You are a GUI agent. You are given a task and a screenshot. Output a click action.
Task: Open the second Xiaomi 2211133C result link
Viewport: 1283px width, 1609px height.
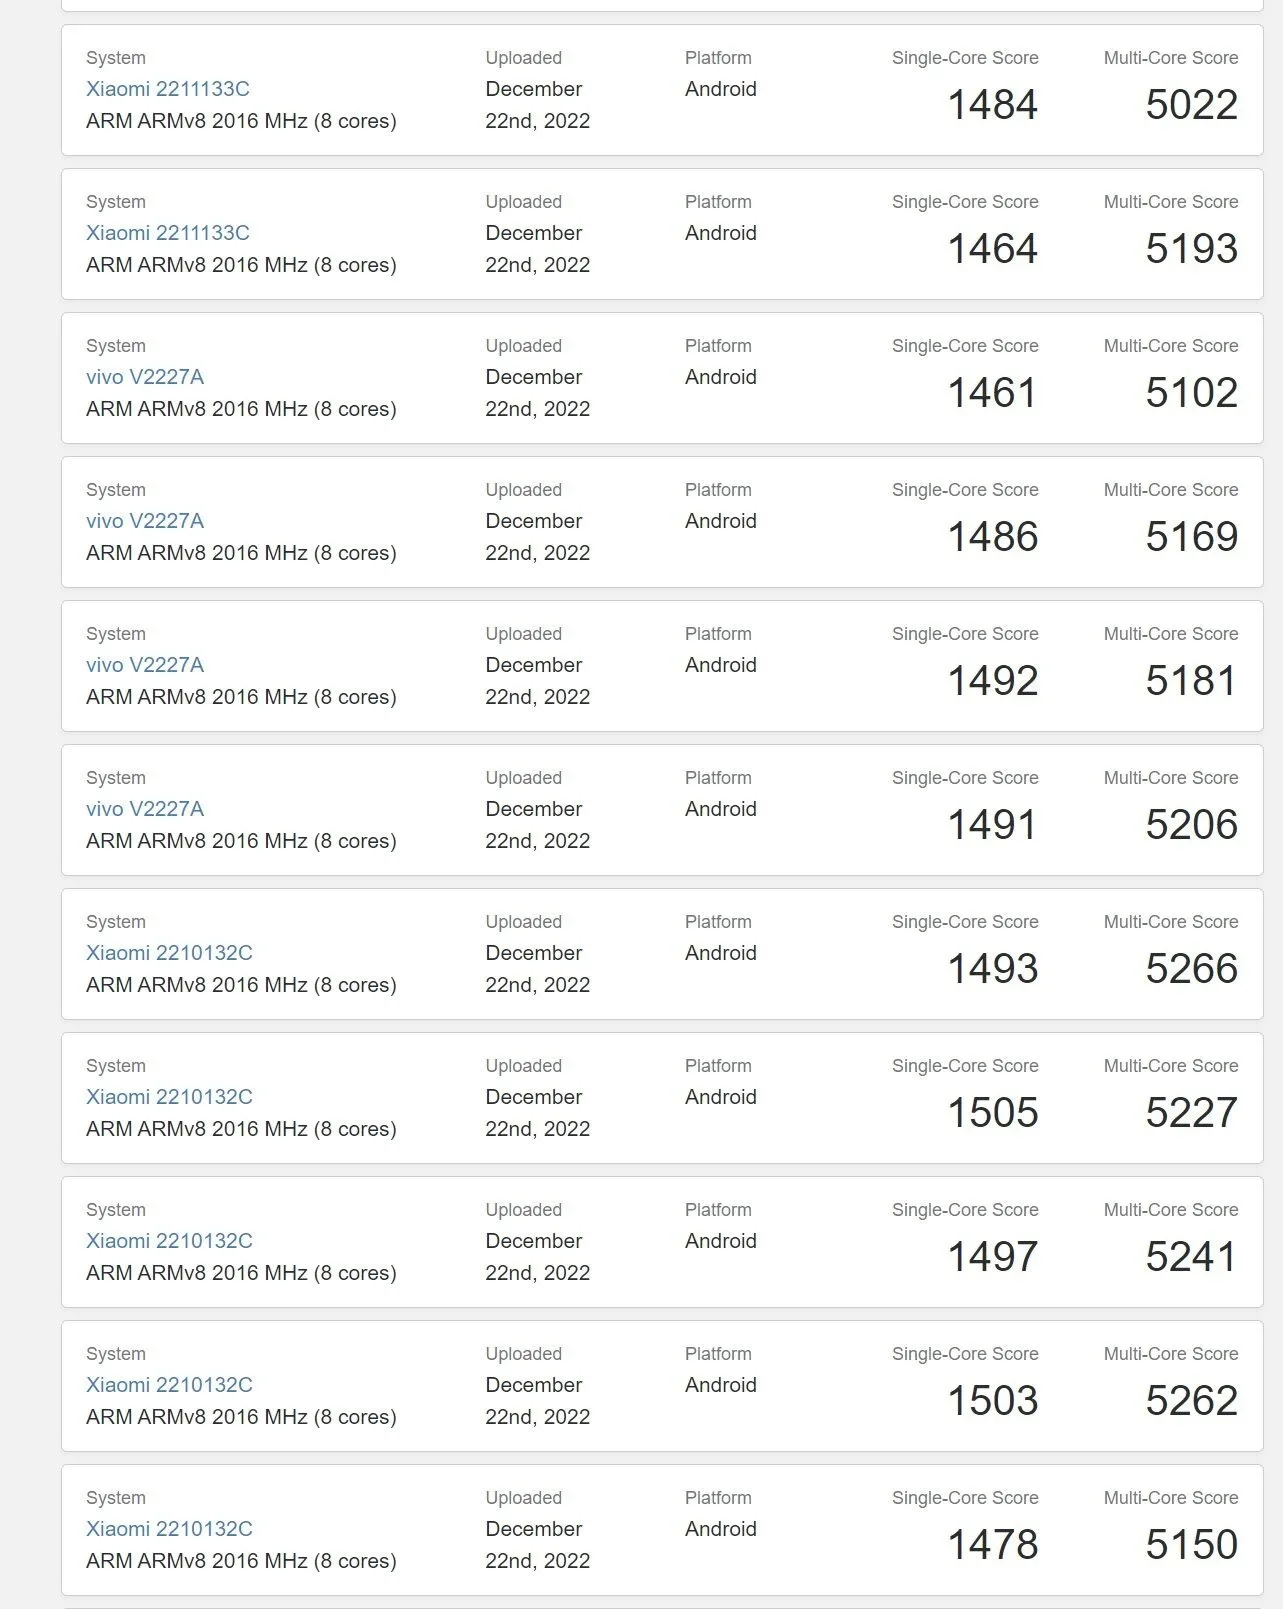pyautogui.click(x=168, y=233)
